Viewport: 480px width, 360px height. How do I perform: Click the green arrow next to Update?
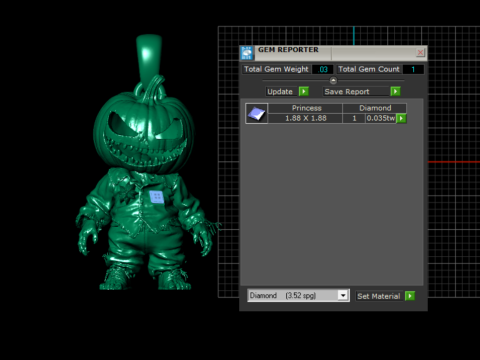click(304, 91)
